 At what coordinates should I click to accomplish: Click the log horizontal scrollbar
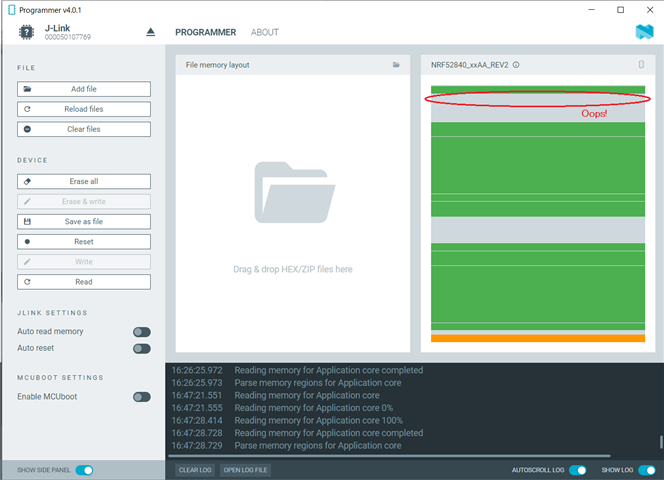click(389, 456)
